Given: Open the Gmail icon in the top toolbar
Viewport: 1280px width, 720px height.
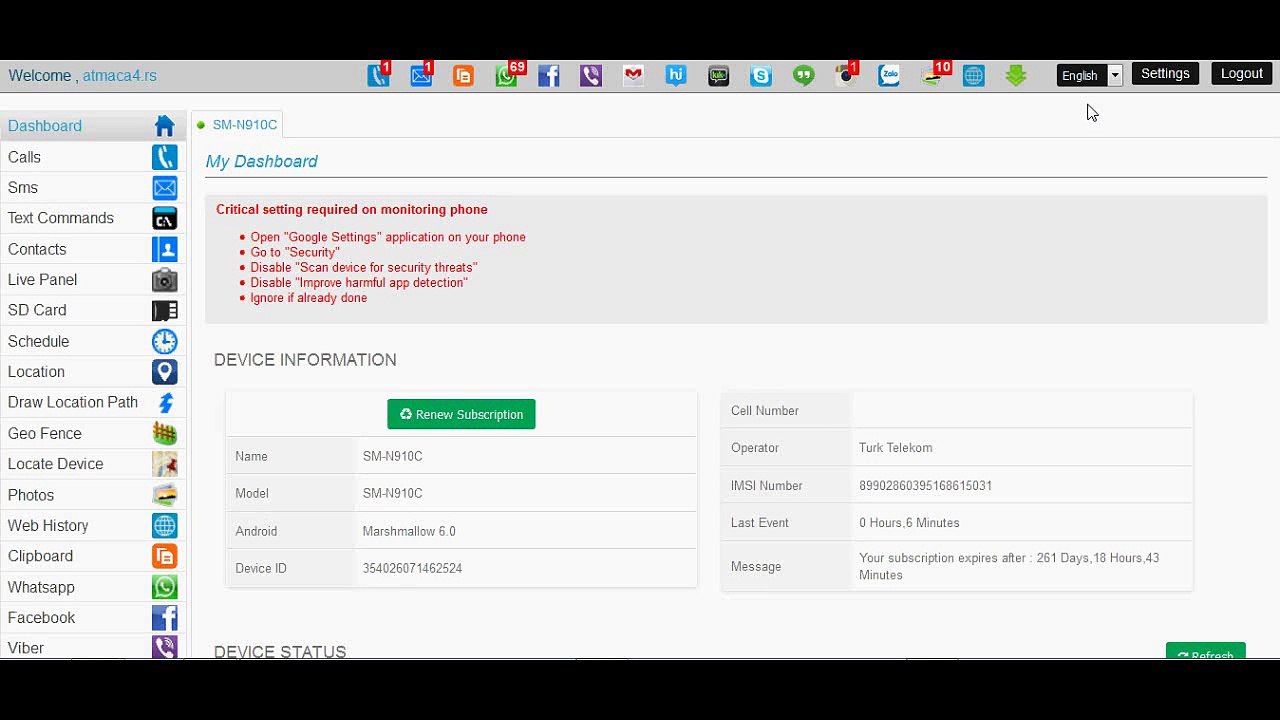Looking at the screenshot, I should click(633, 75).
